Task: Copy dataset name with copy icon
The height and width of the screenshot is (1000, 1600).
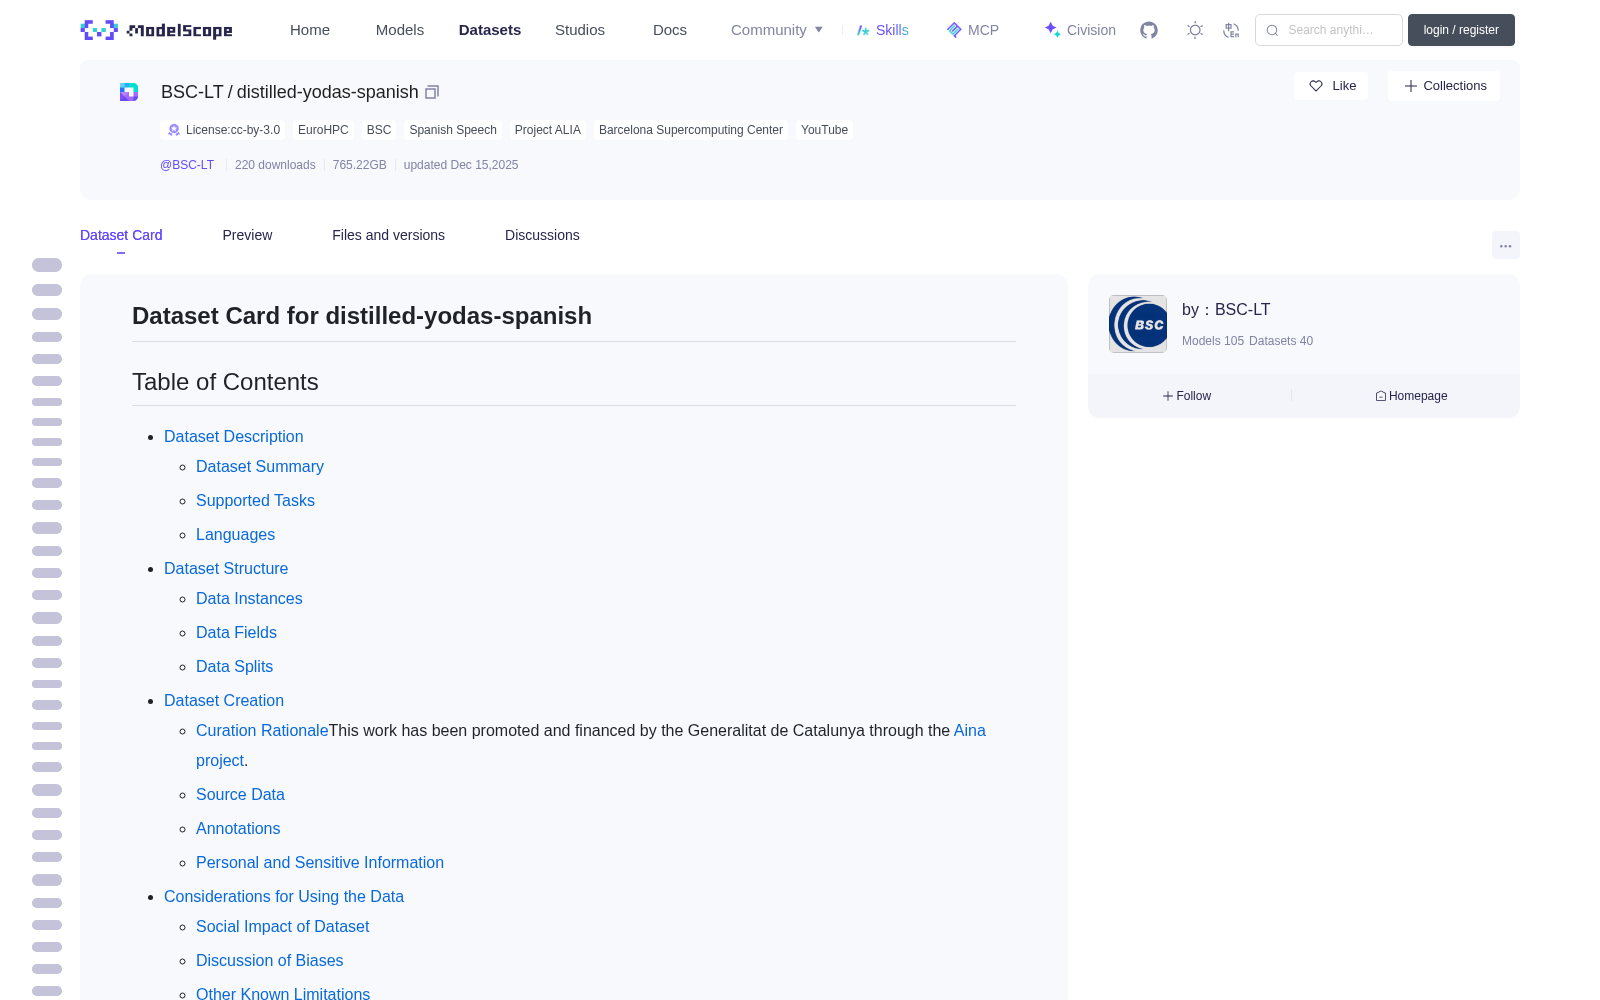Action: point(432,92)
